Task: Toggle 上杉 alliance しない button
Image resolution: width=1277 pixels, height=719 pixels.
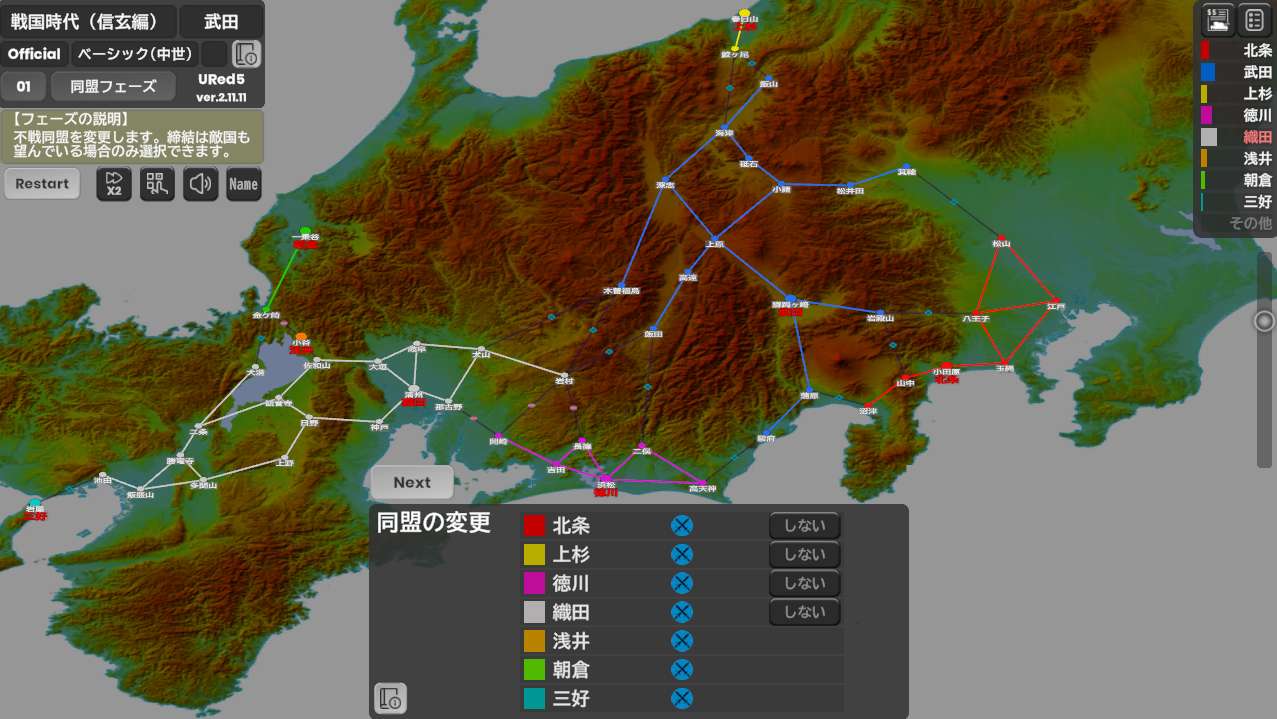Action: pos(804,555)
